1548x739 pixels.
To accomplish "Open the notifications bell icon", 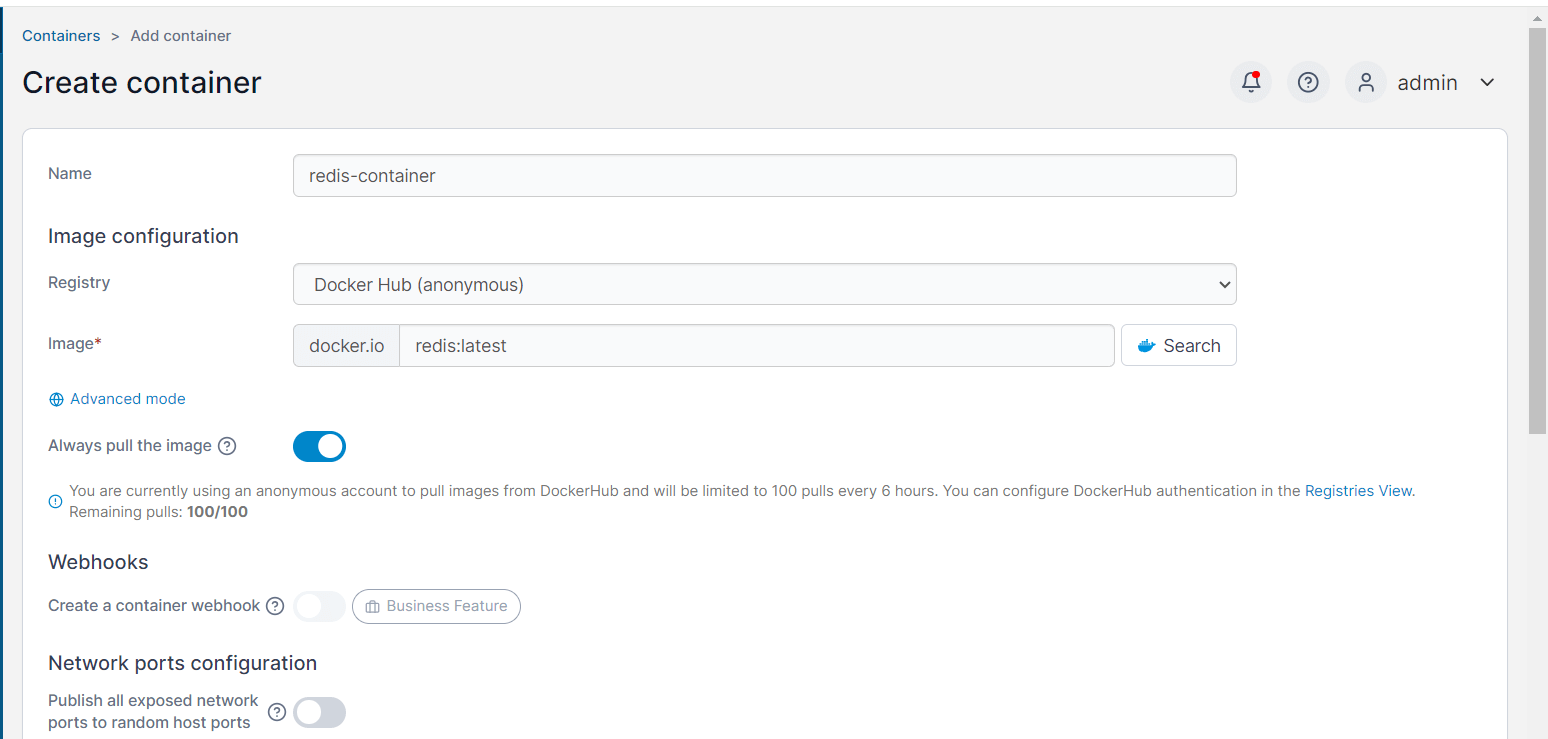I will point(1250,82).
